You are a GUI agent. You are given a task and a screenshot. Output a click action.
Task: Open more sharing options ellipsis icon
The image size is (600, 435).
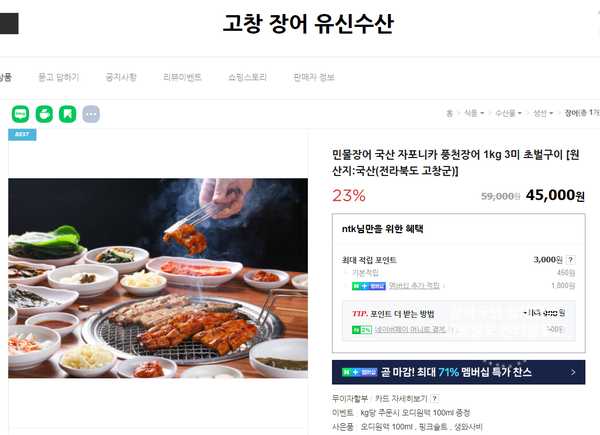91,114
